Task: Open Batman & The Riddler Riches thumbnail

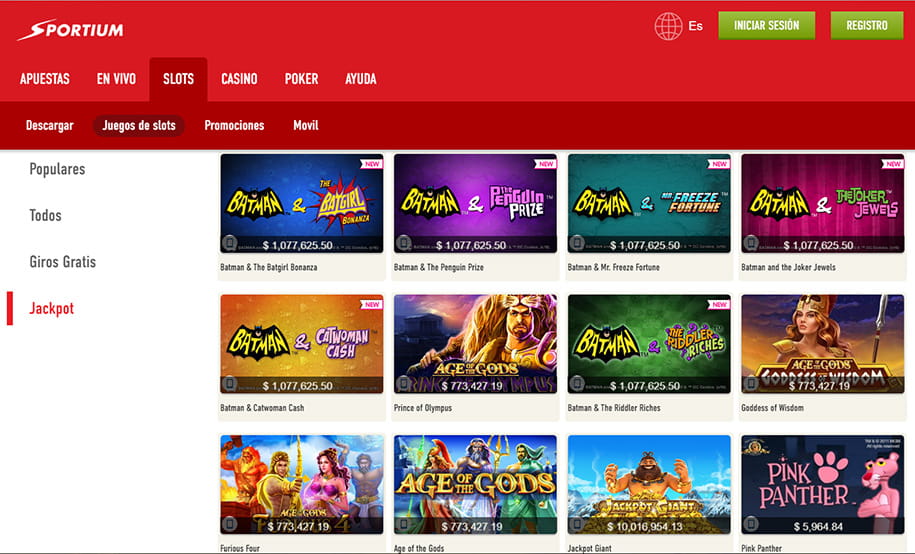Action: [649, 344]
